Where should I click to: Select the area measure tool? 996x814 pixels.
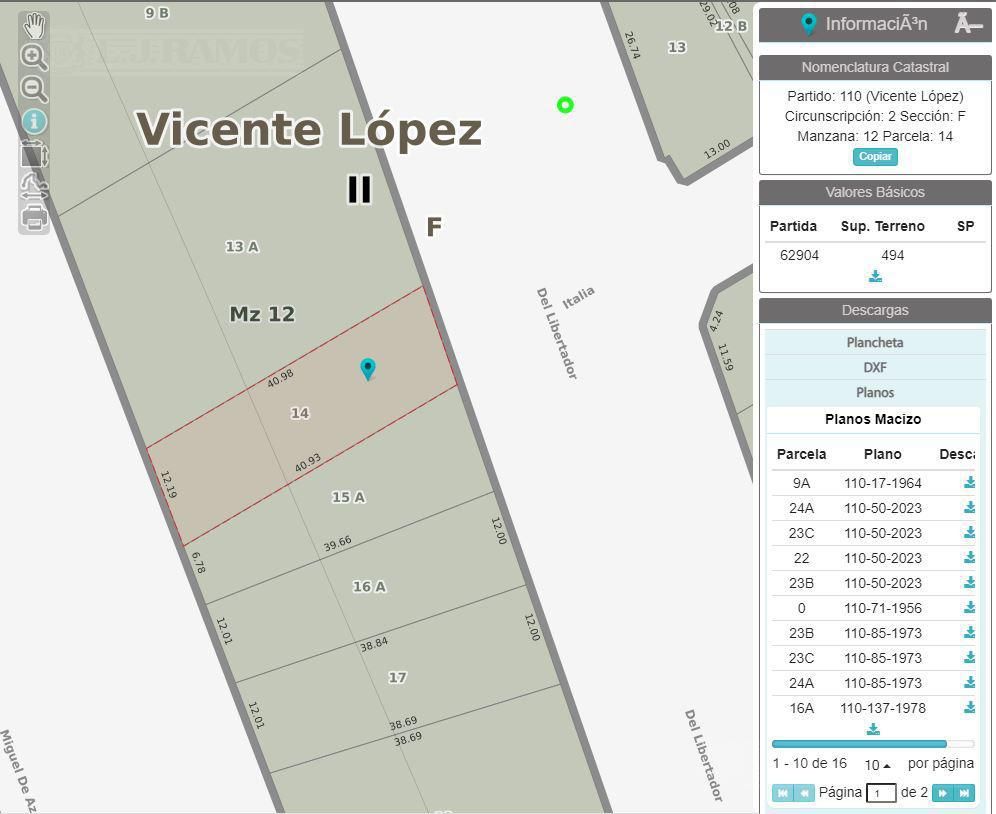(34, 154)
